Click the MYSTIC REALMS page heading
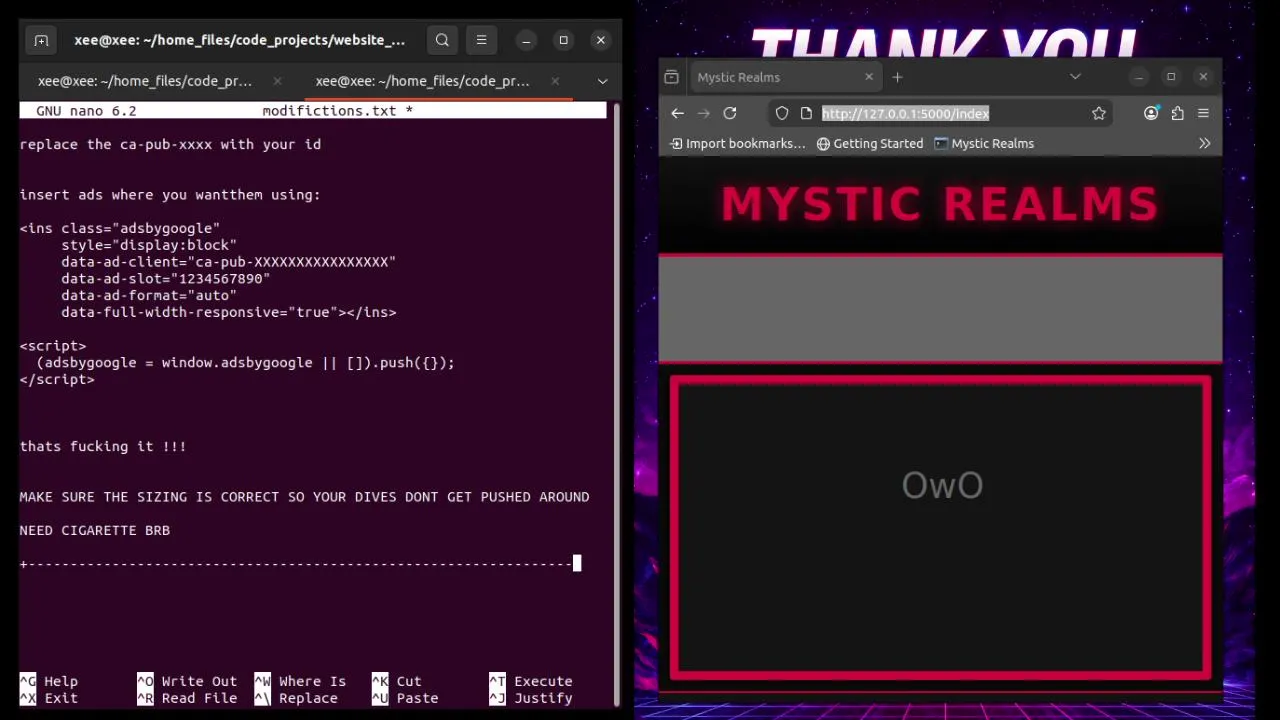 pyautogui.click(x=940, y=204)
